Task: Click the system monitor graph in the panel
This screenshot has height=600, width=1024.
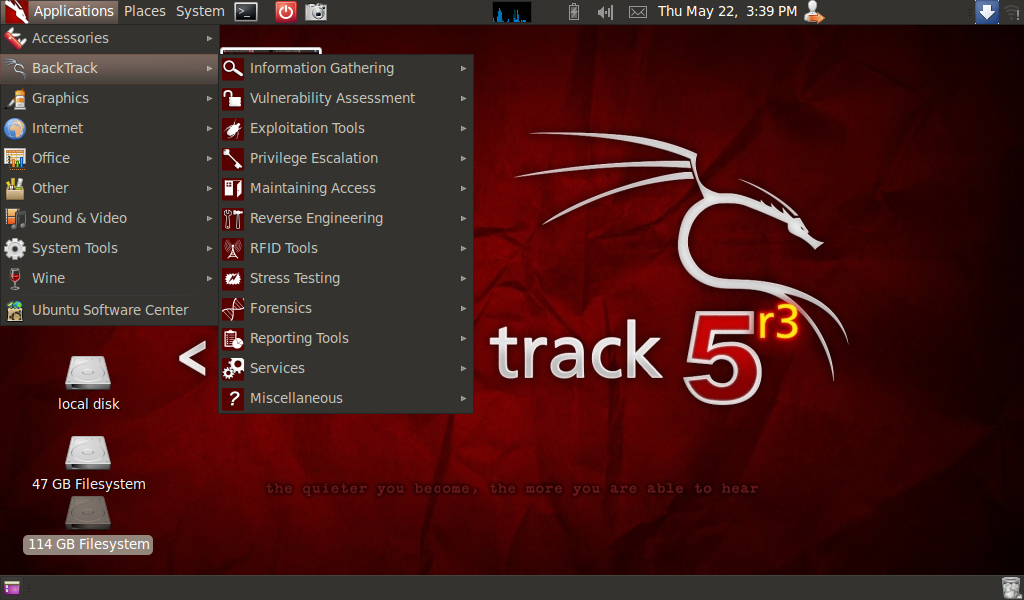Action: (511, 12)
